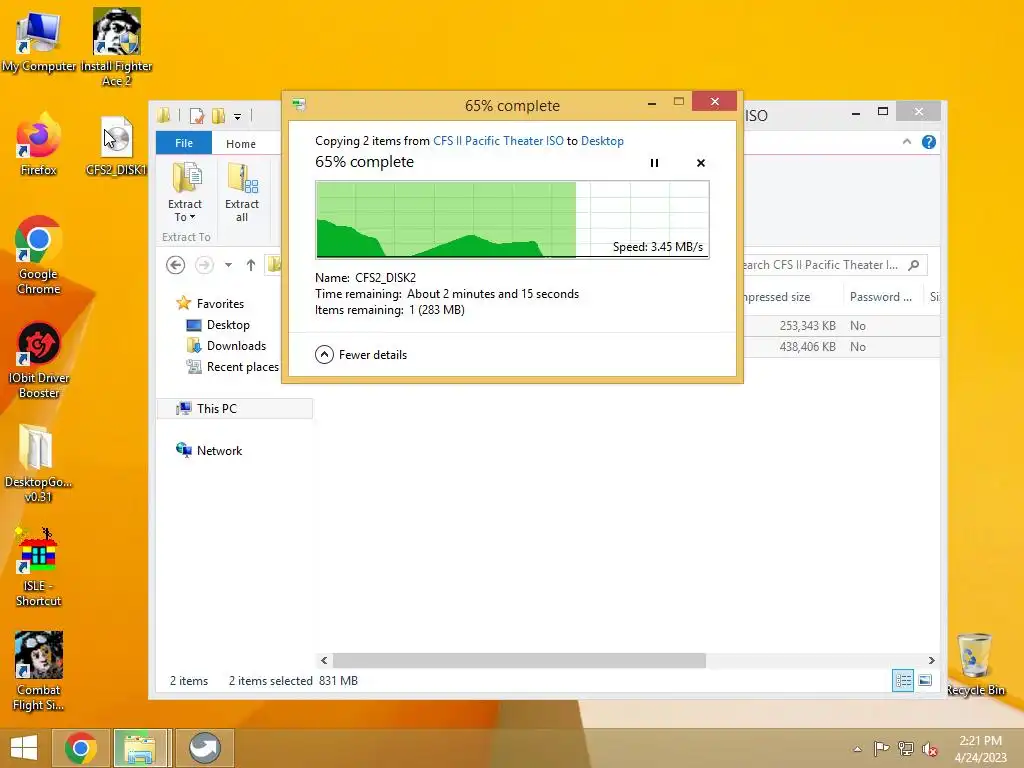Open network tray icon
Image resolution: width=1024 pixels, height=768 pixels.
point(905,749)
